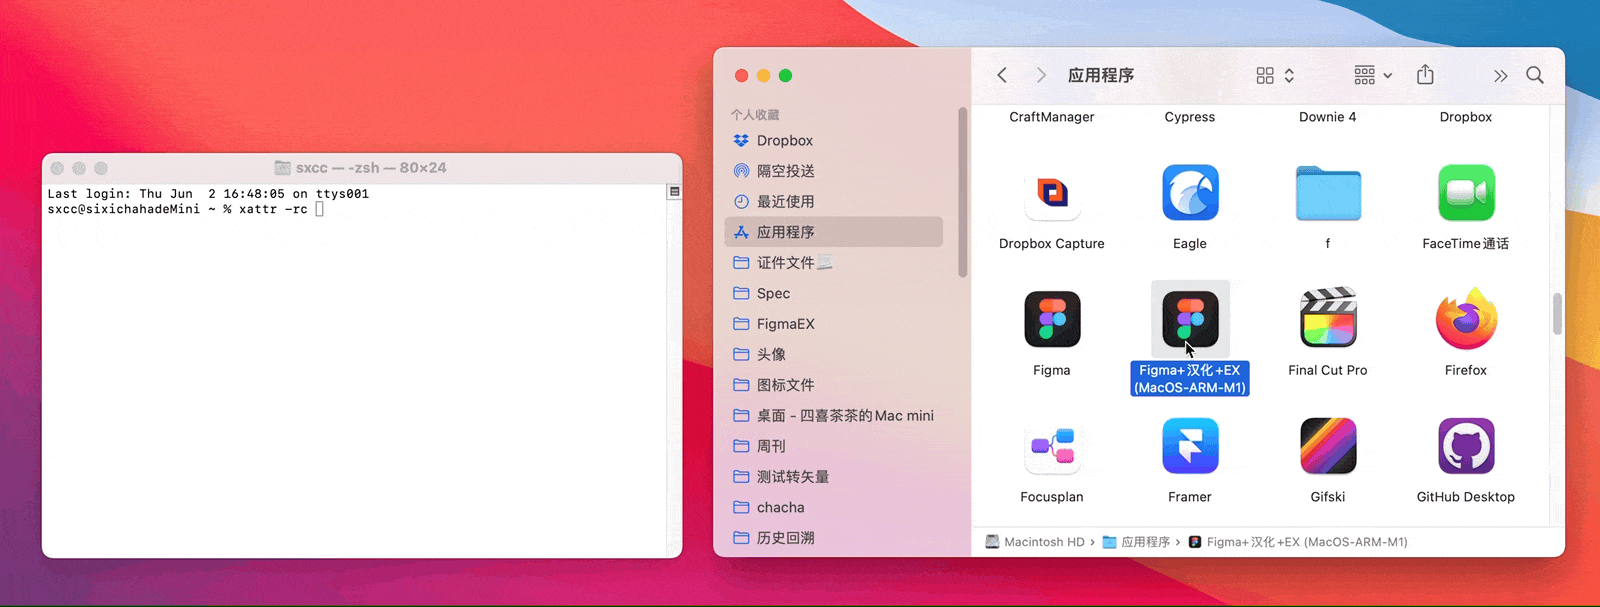Select the blue folder named f
Viewport: 1600px width, 607px height.
[1328, 193]
